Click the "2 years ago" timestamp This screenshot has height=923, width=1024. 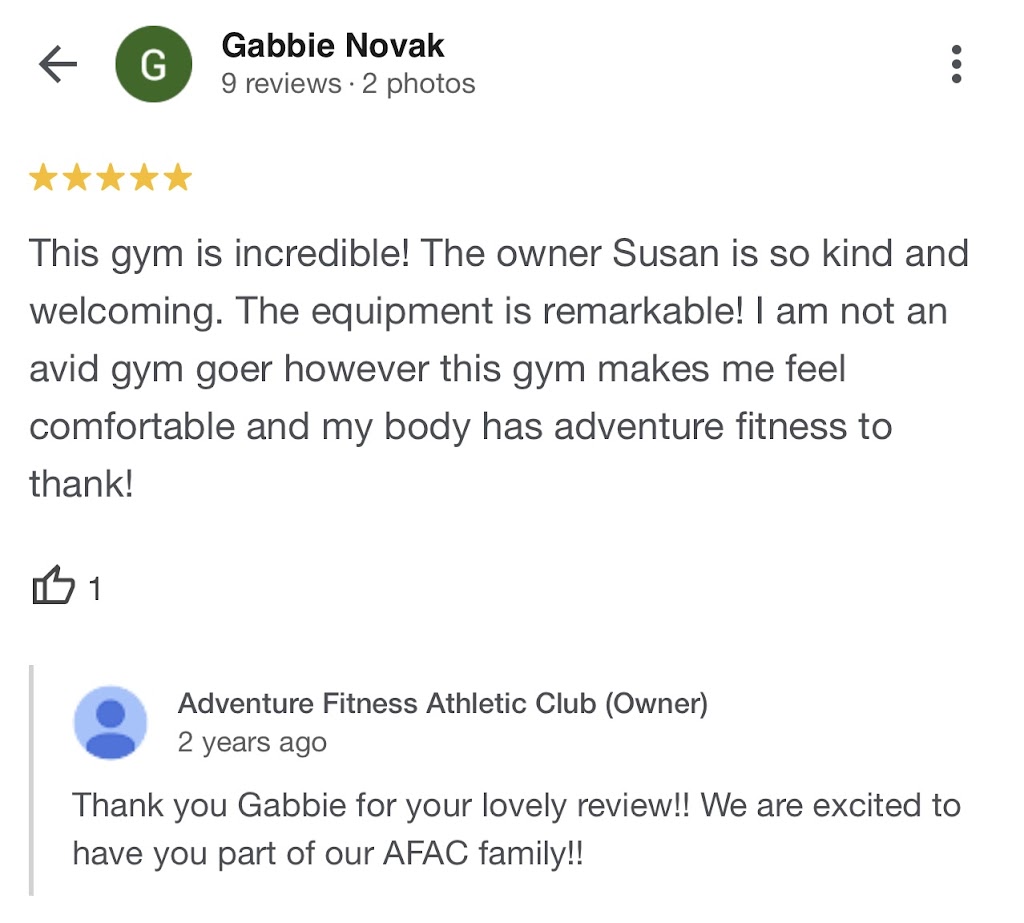[252, 743]
